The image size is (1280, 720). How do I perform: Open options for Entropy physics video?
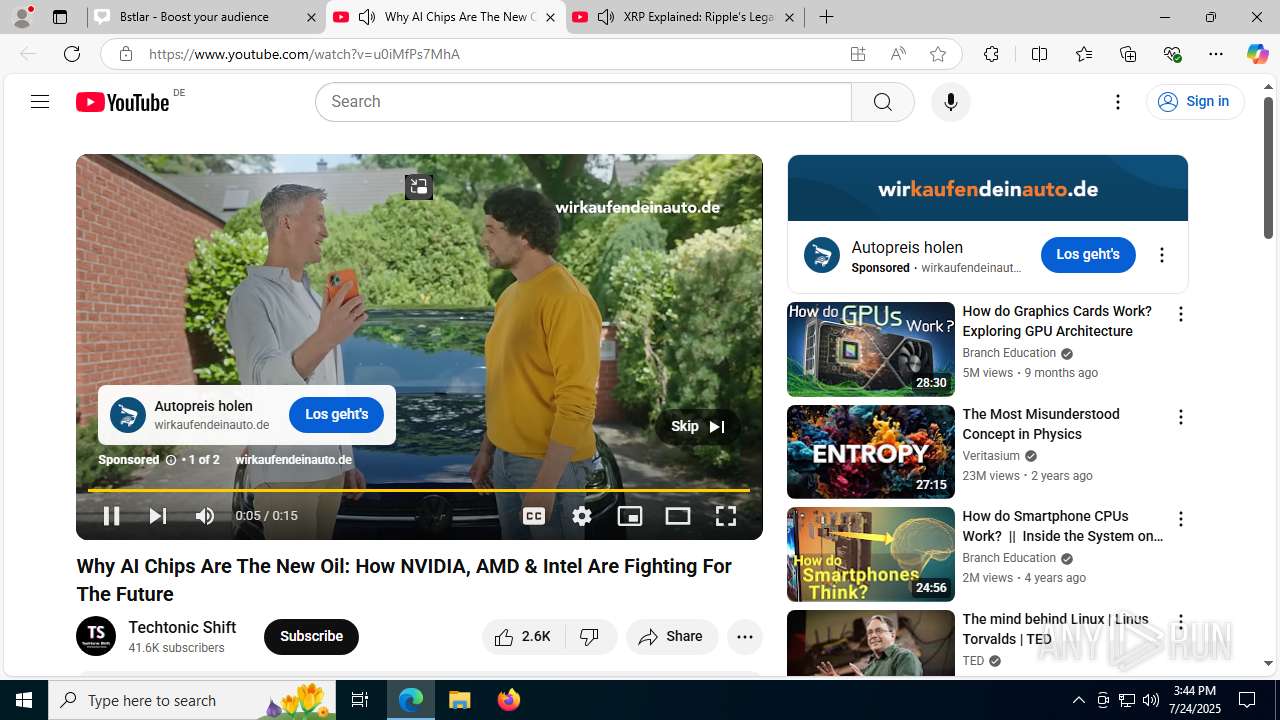(x=1181, y=417)
